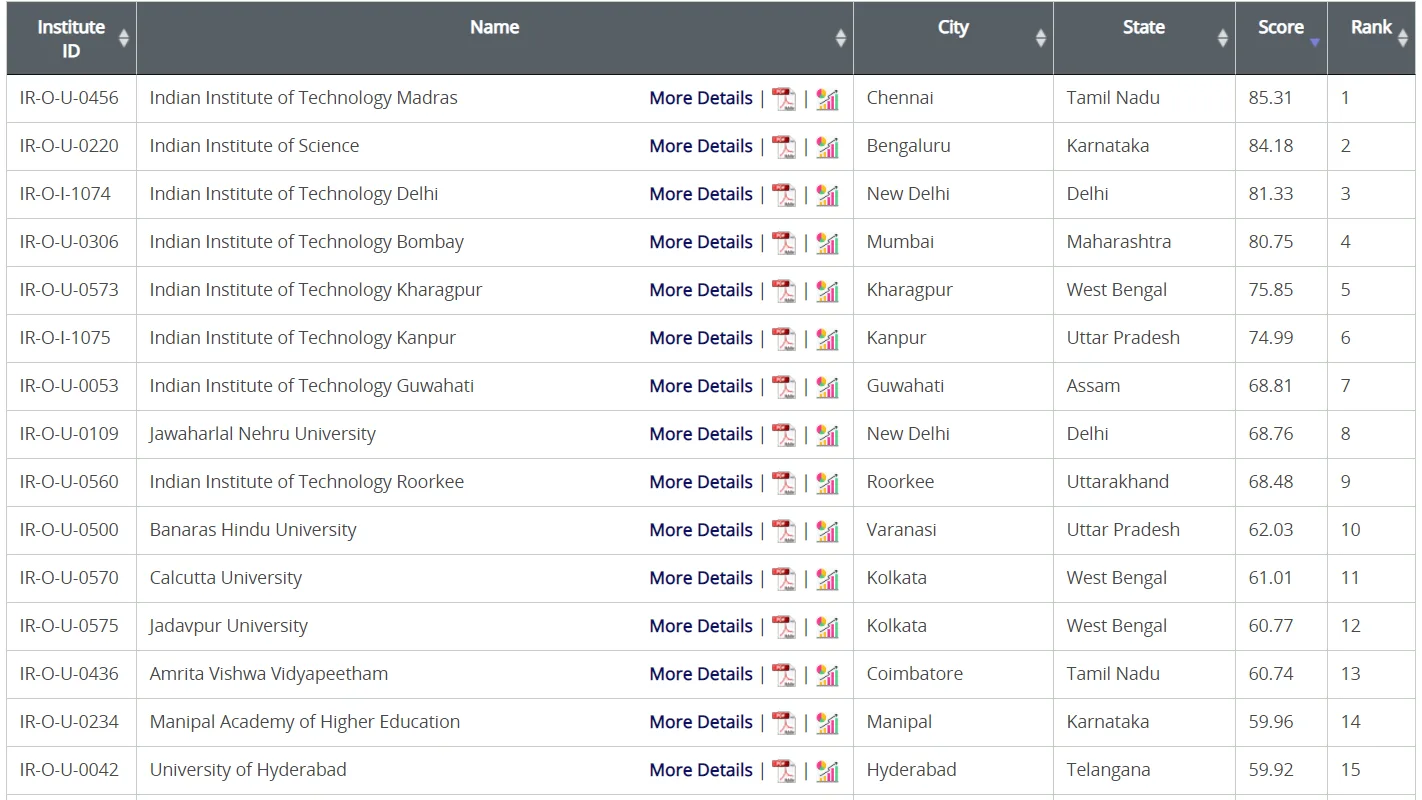Open More Details for IIT Guwahati

pos(701,386)
